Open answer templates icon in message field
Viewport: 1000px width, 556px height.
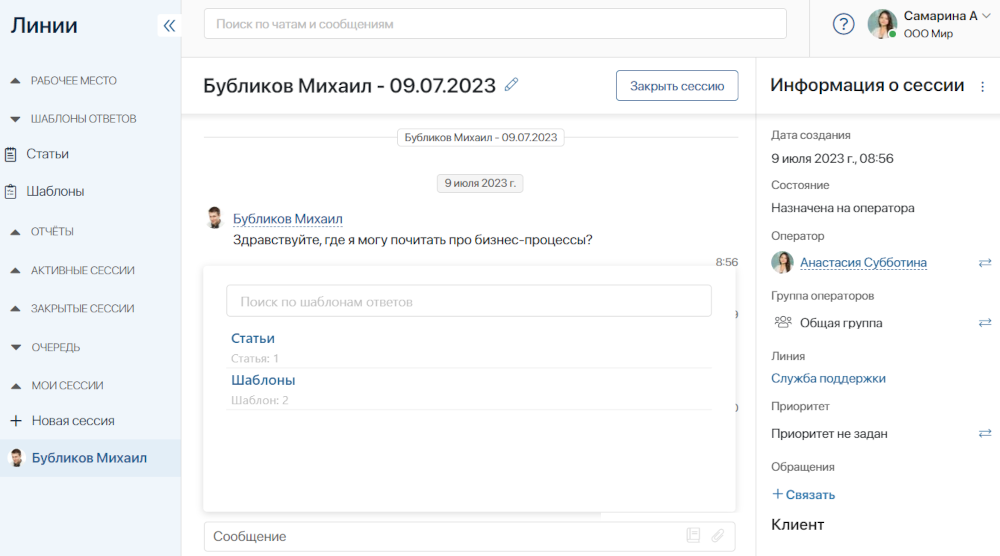pyautogui.click(x=693, y=536)
